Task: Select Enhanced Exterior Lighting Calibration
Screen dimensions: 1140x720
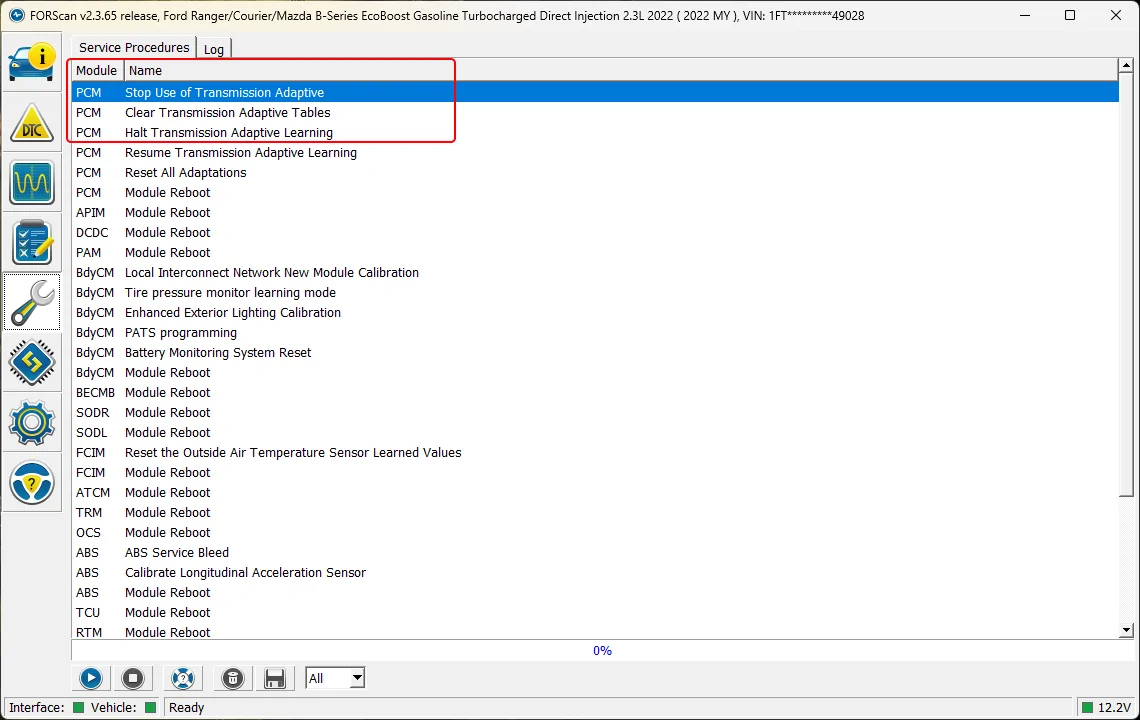Action: [595, 313]
